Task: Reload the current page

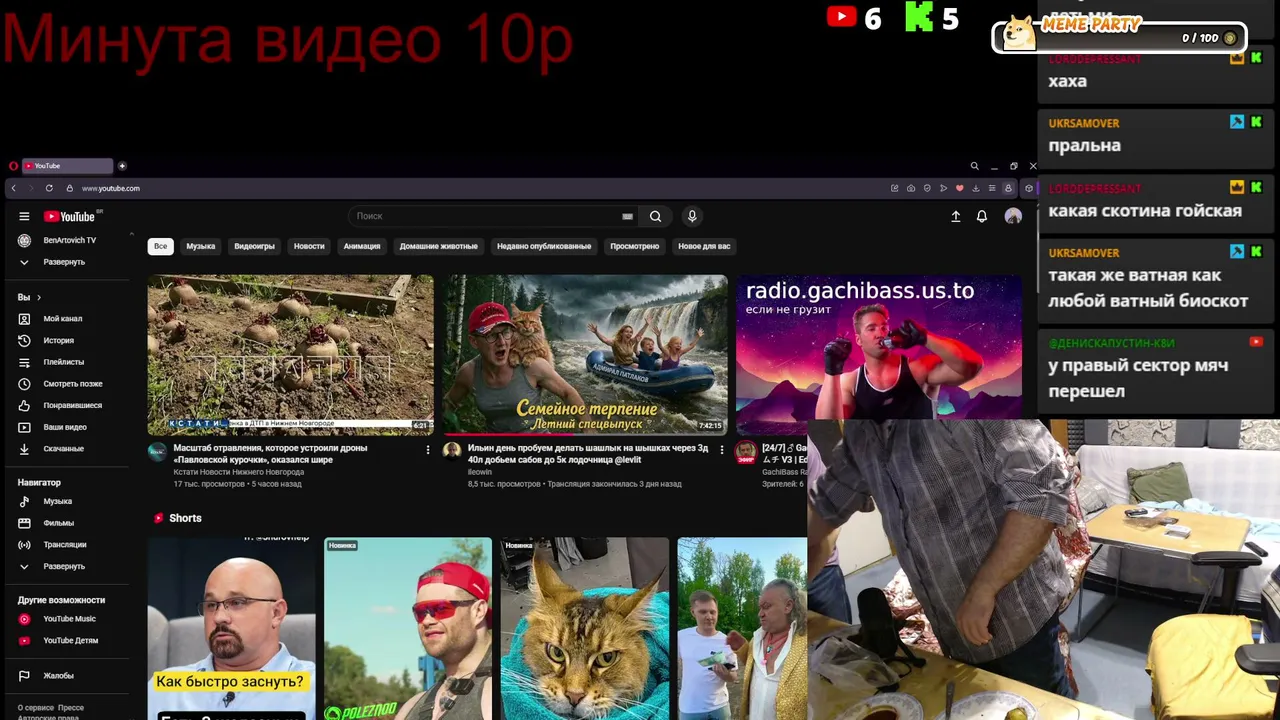Action: tap(49, 188)
